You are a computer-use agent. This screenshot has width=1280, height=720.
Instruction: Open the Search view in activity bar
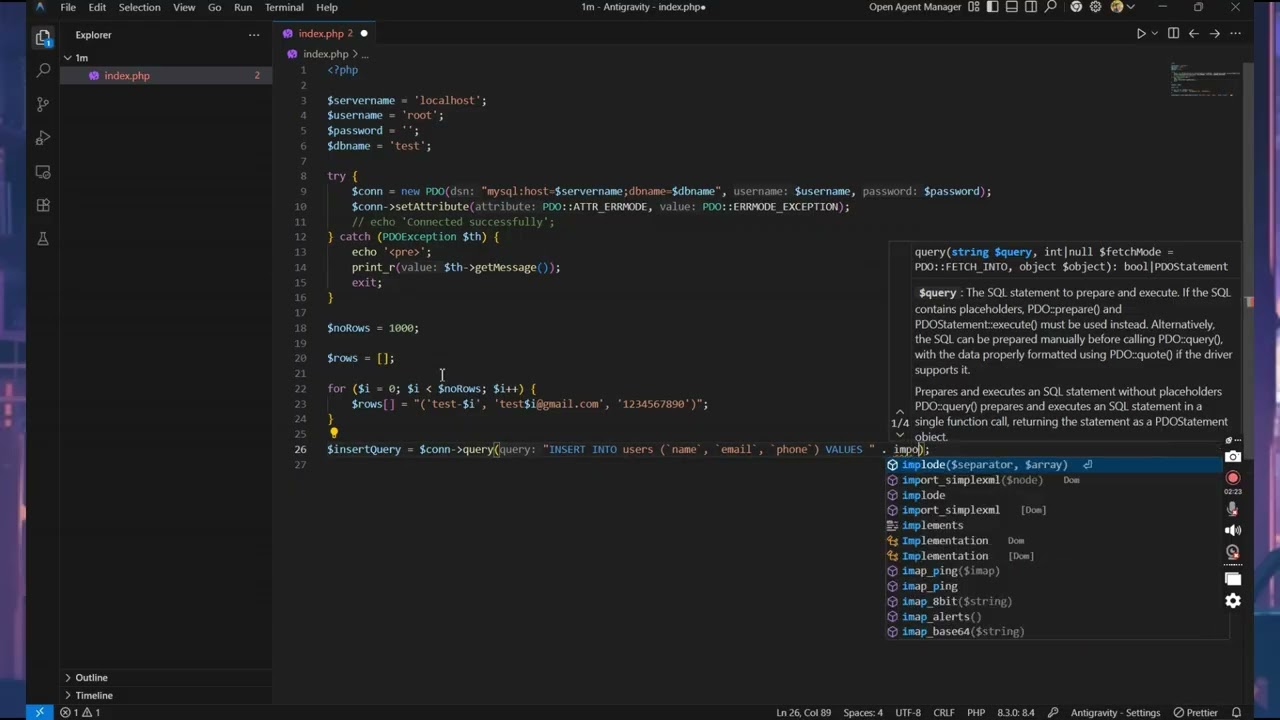click(x=43, y=71)
